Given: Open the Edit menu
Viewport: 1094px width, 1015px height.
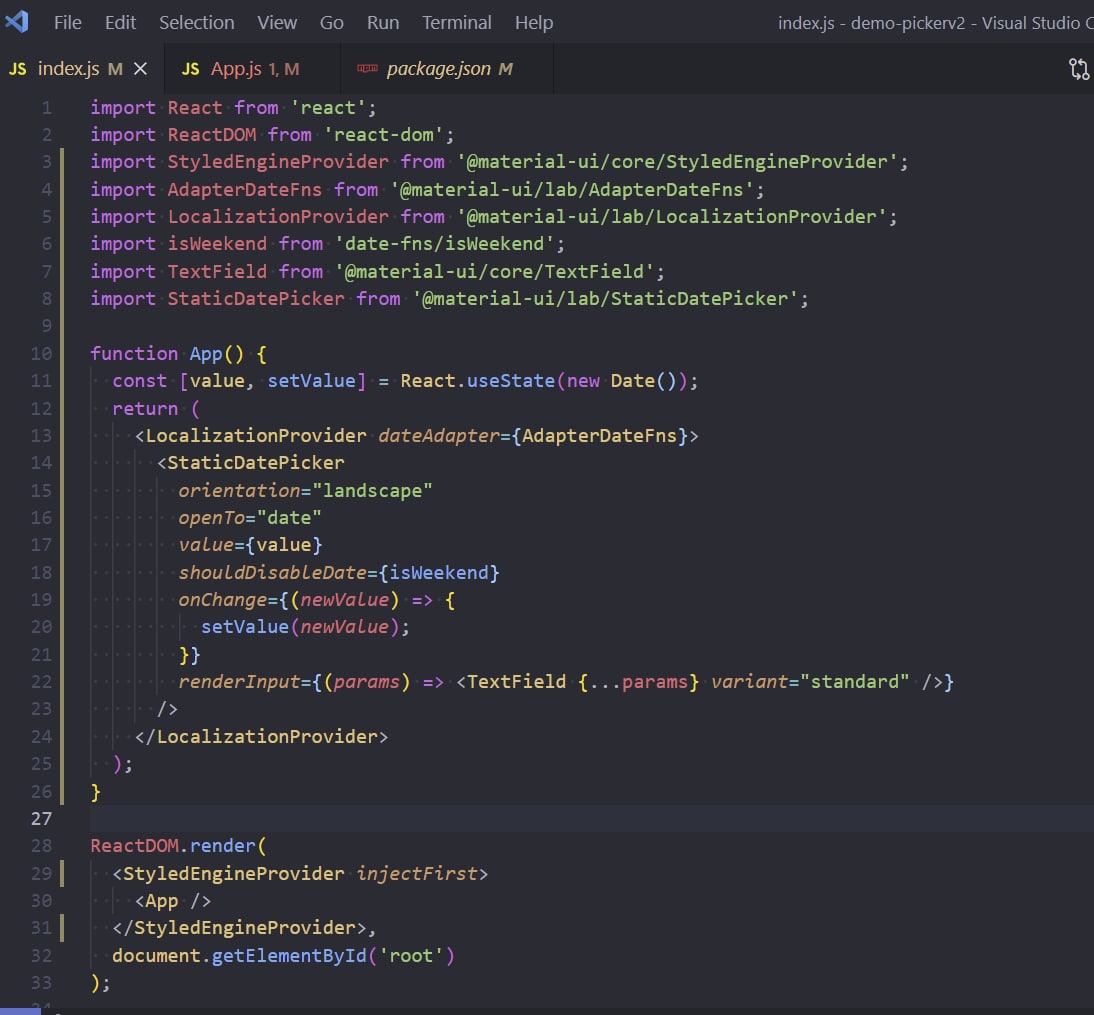Looking at the screenshot, I should (x=120, y=22).
